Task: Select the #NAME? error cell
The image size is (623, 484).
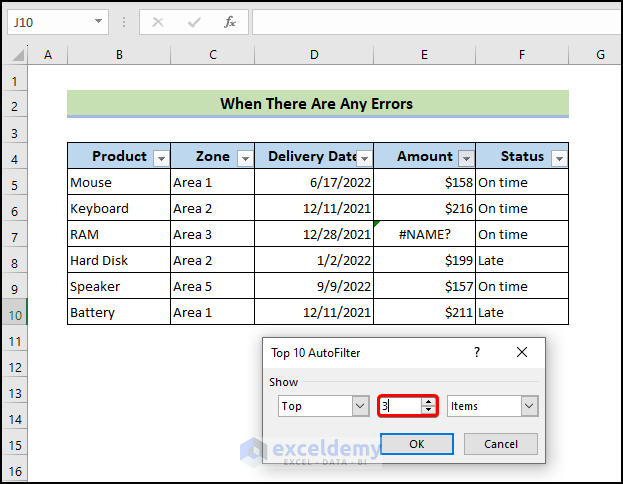Action: pyautogui.click(x=424, y=234)
